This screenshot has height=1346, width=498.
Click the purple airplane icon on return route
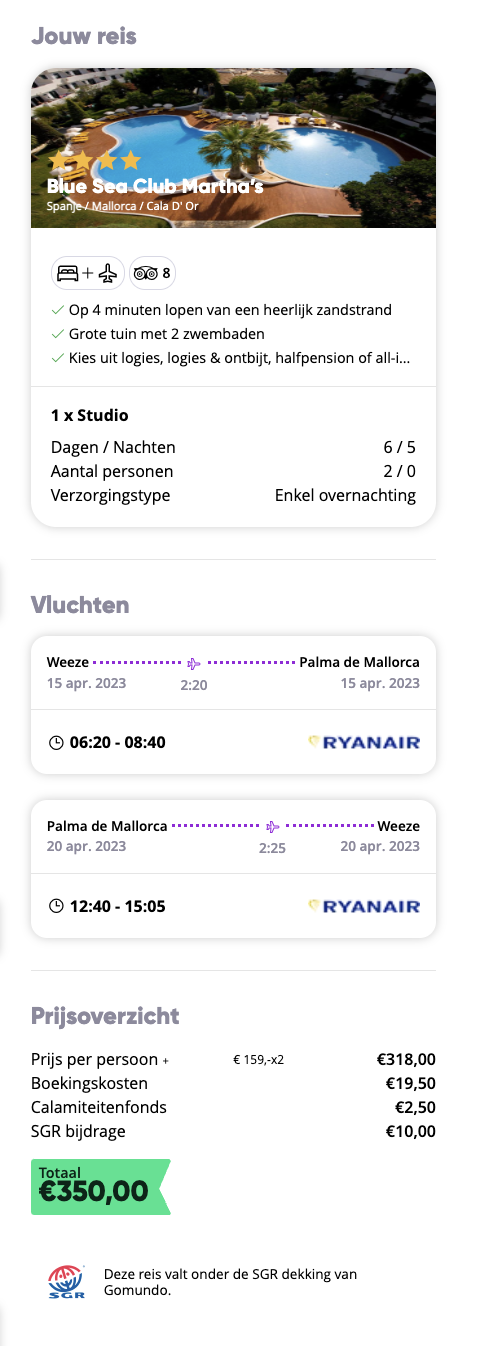click(272, 827)
